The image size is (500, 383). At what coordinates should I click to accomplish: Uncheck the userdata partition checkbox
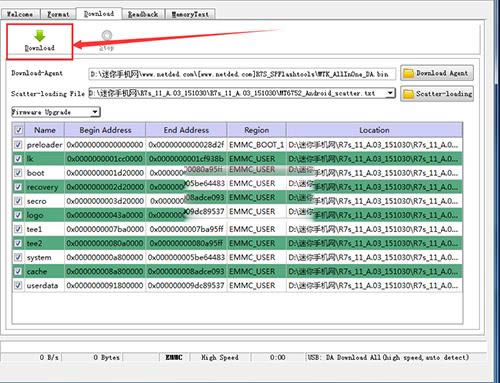tap(18, 285)
